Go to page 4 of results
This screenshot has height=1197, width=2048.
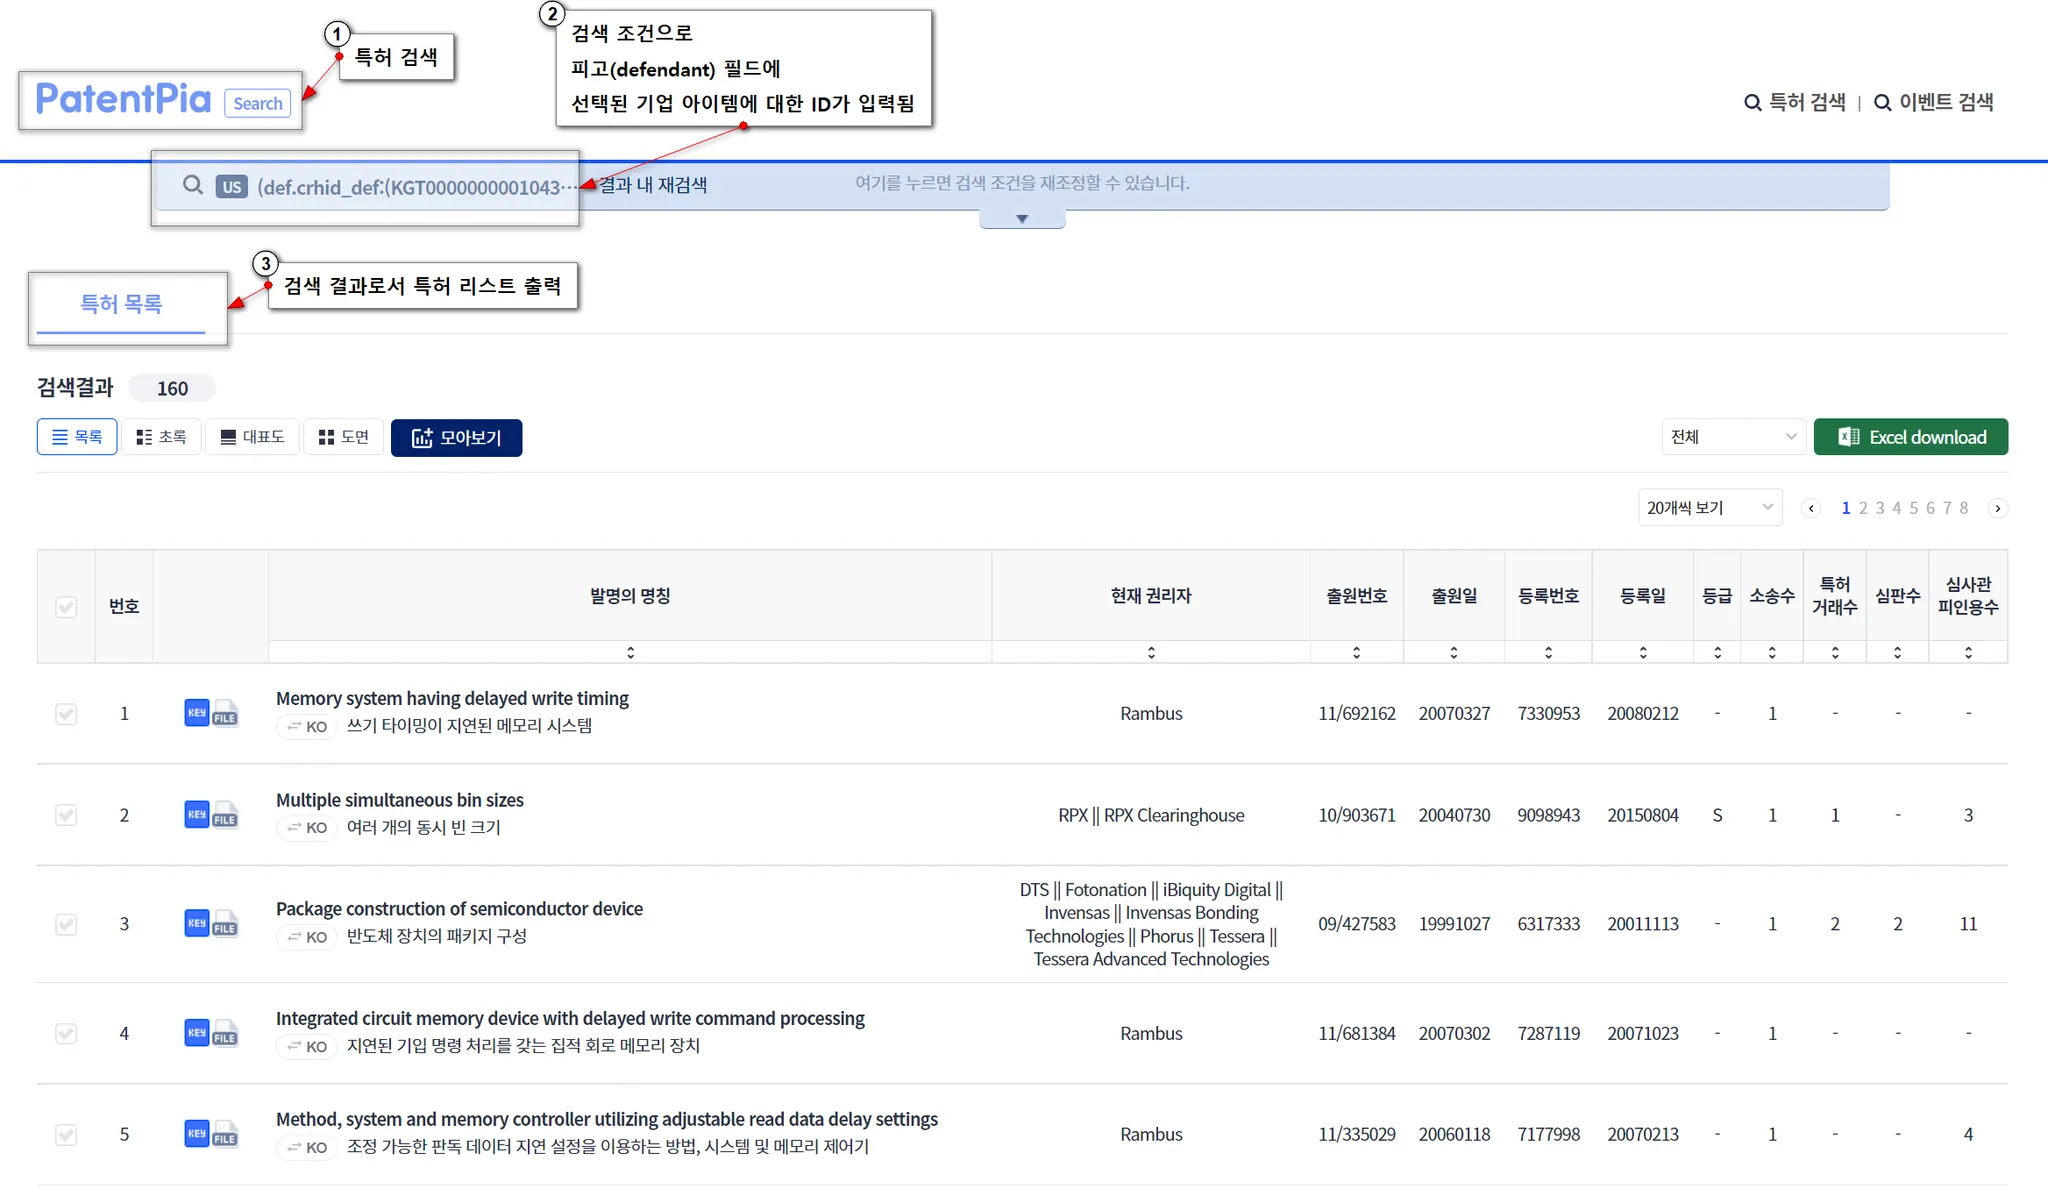(1896, 508)
